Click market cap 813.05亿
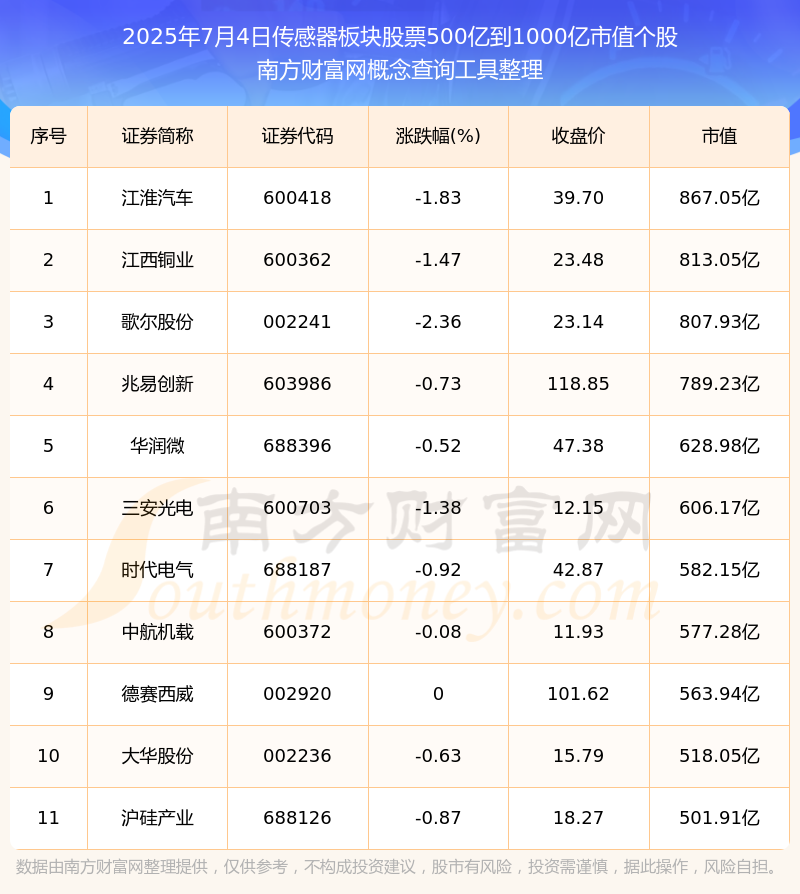The image size is (800, 894). click(719, 260)
